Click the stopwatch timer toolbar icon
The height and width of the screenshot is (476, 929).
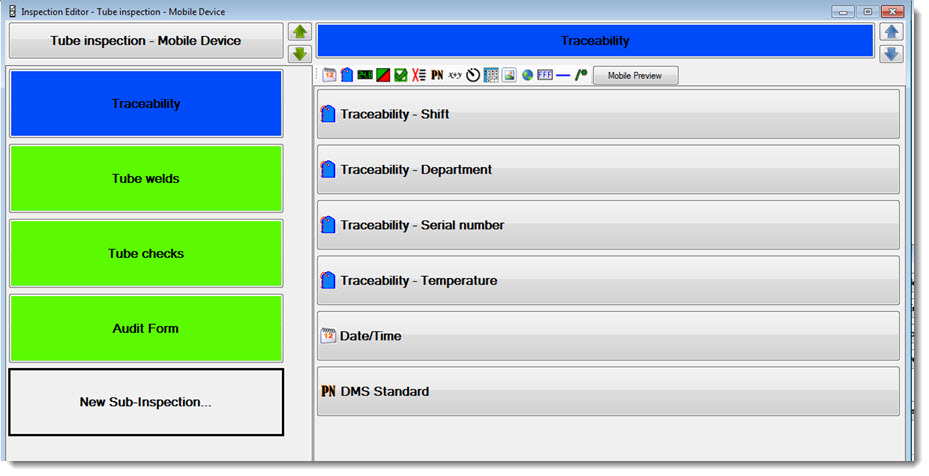pos(473,75)
